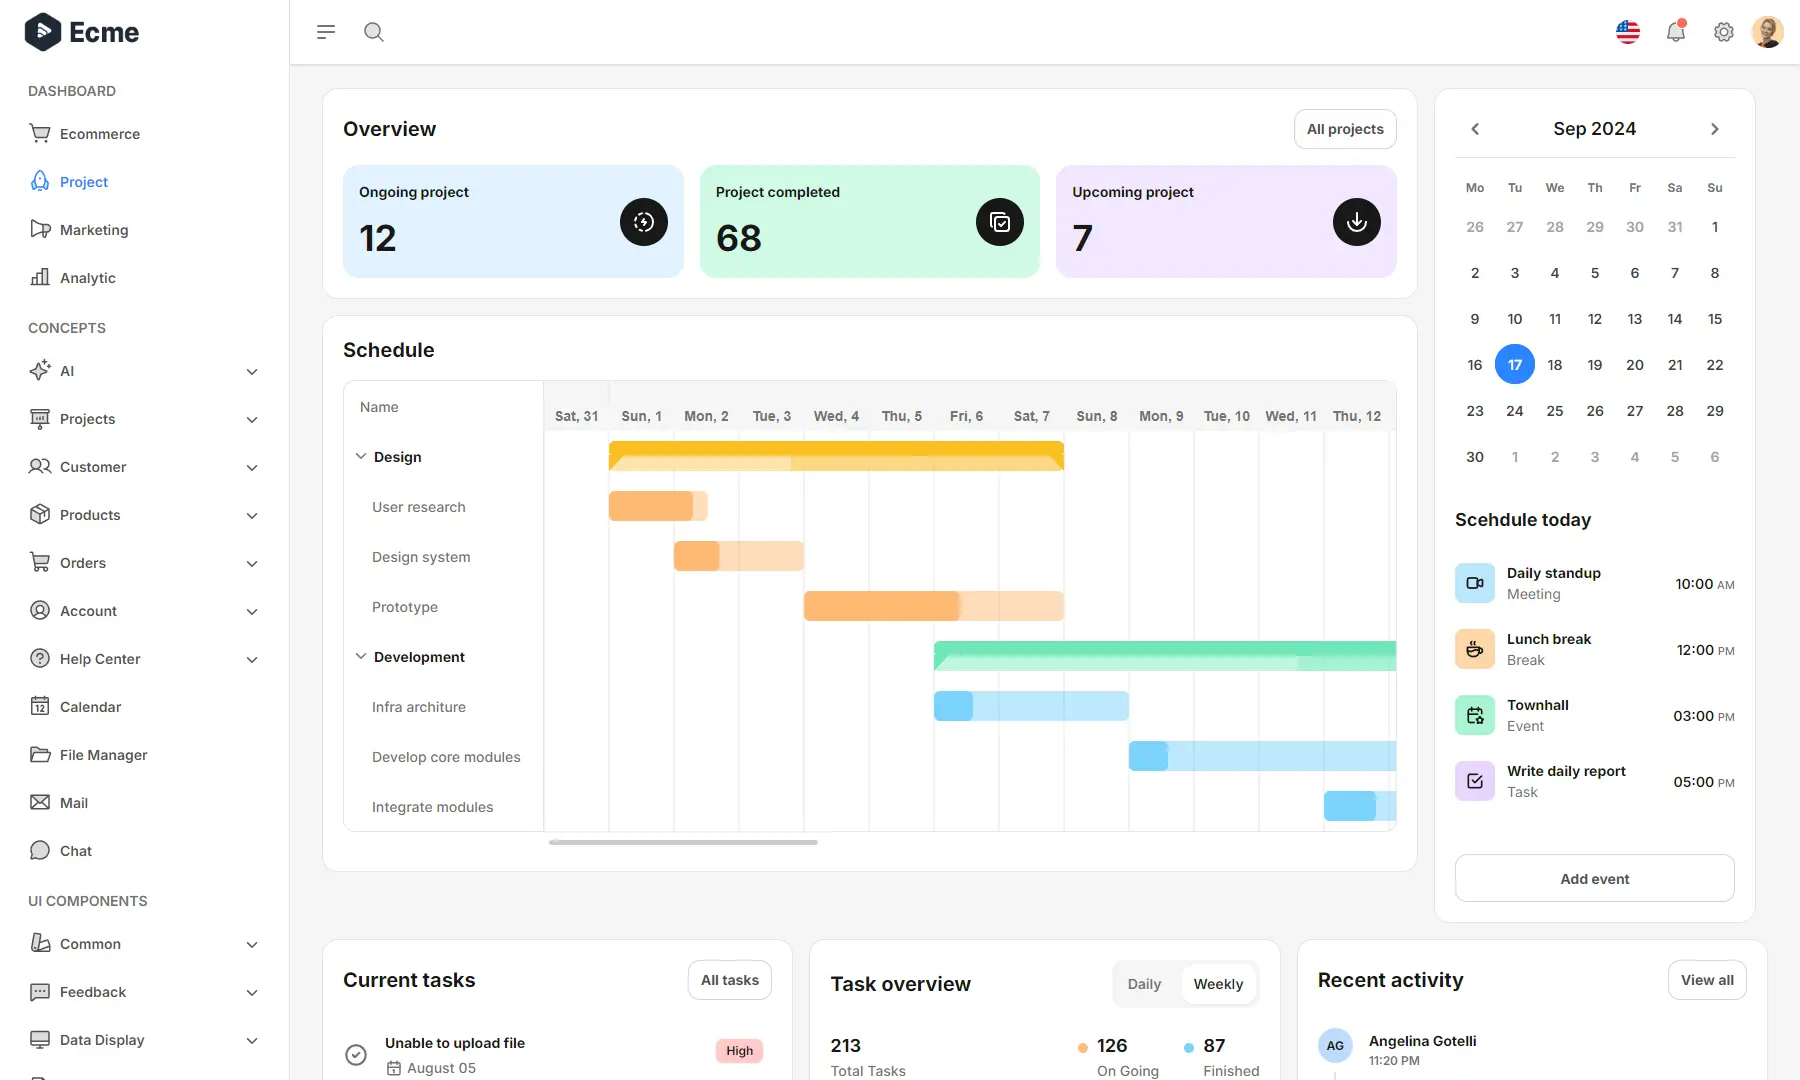Open the search icon in the header

[x=374, y=31]
